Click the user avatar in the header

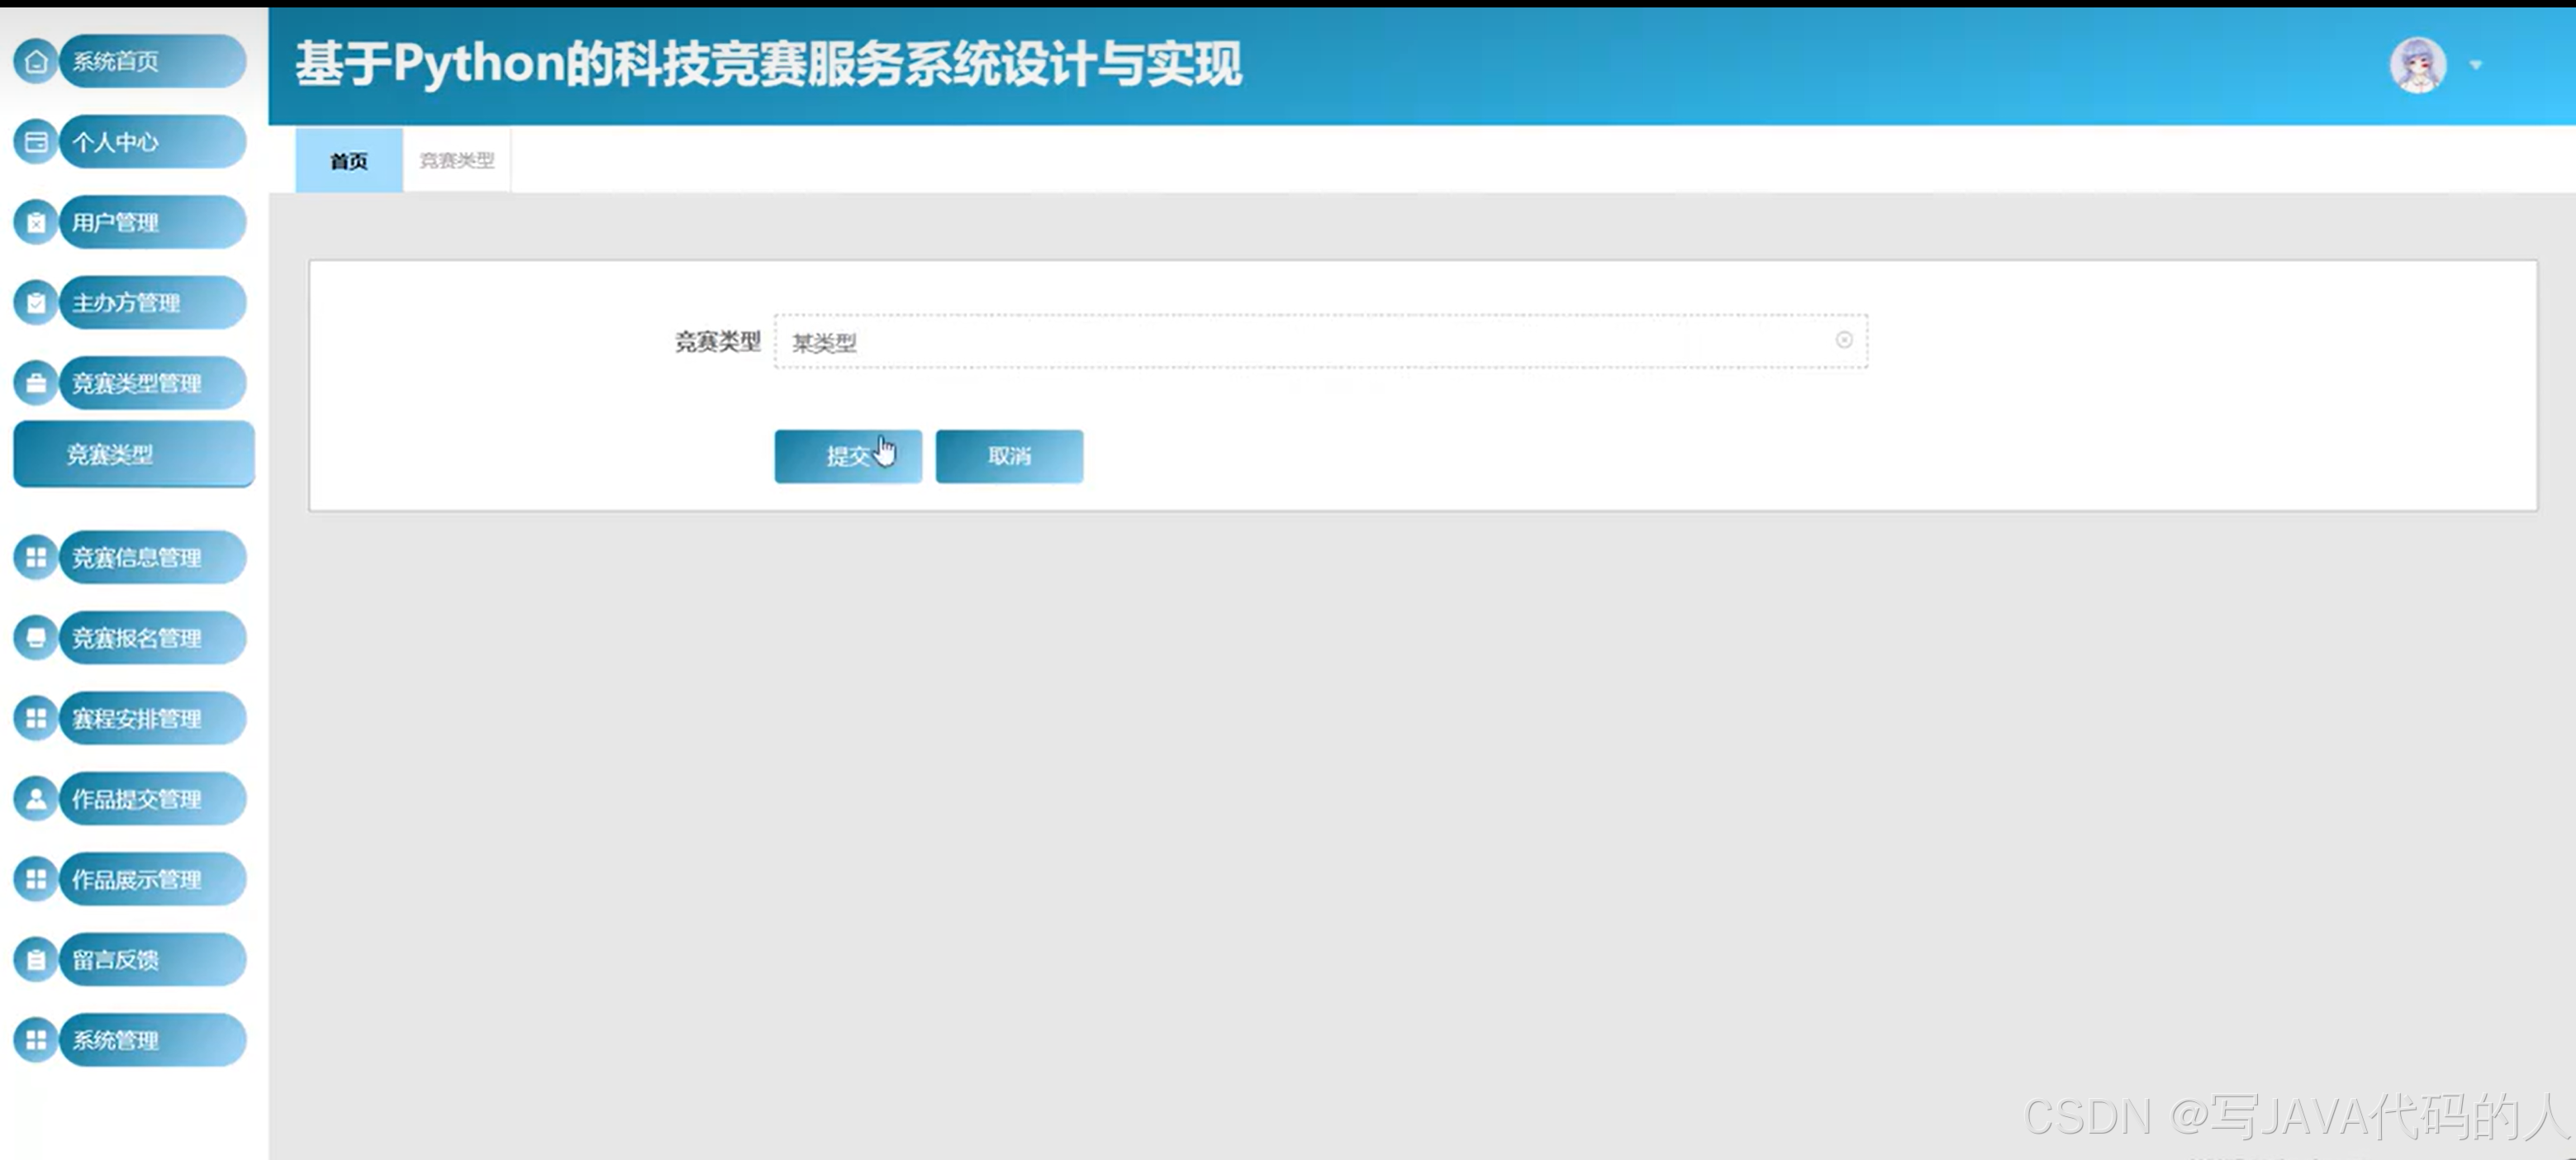(x=2419, y=64)
